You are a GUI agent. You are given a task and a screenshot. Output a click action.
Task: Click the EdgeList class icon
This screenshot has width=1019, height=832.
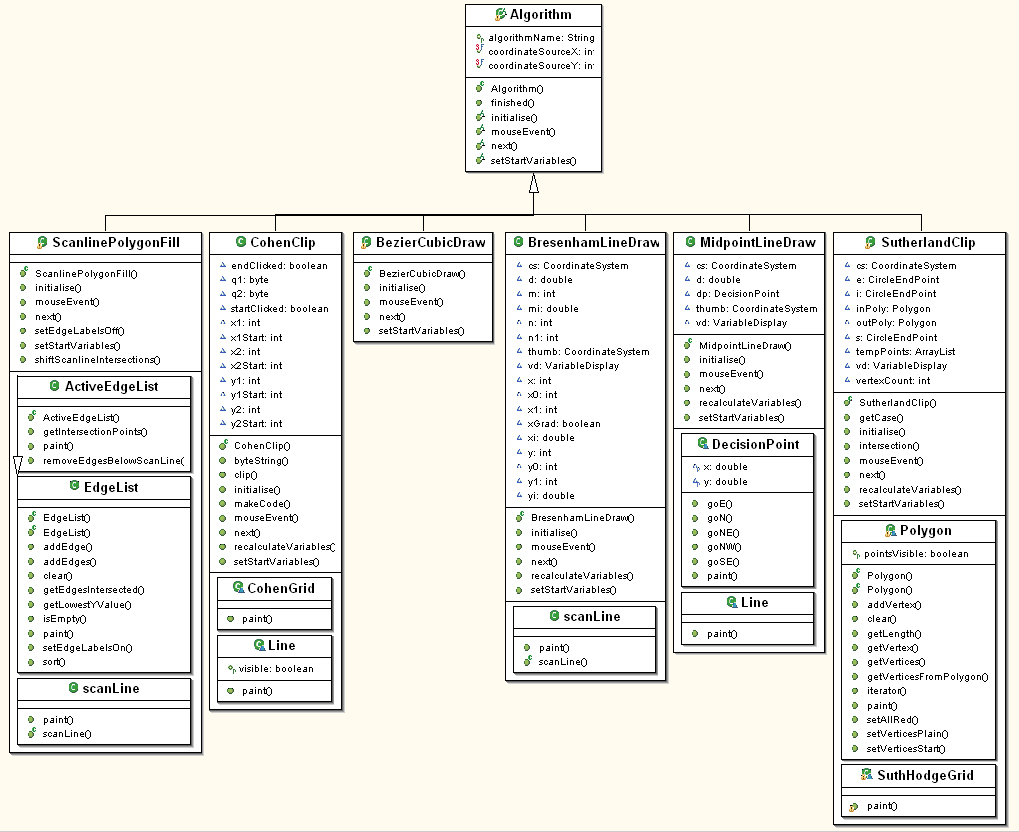tap(74, 486)
